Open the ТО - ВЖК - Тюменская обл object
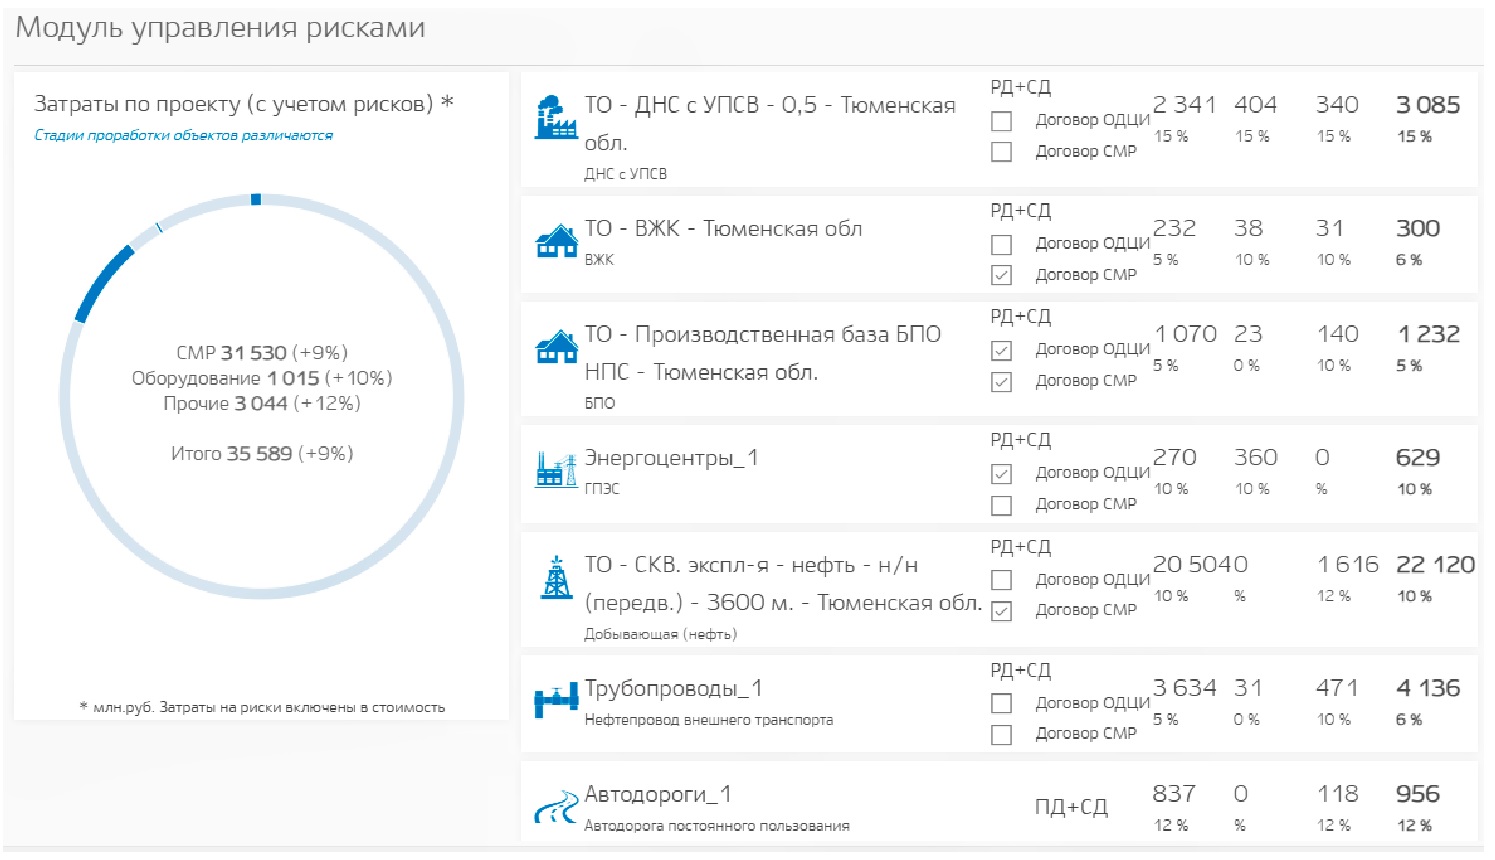This screenshot has height=860, width=1495. (723, 229)
